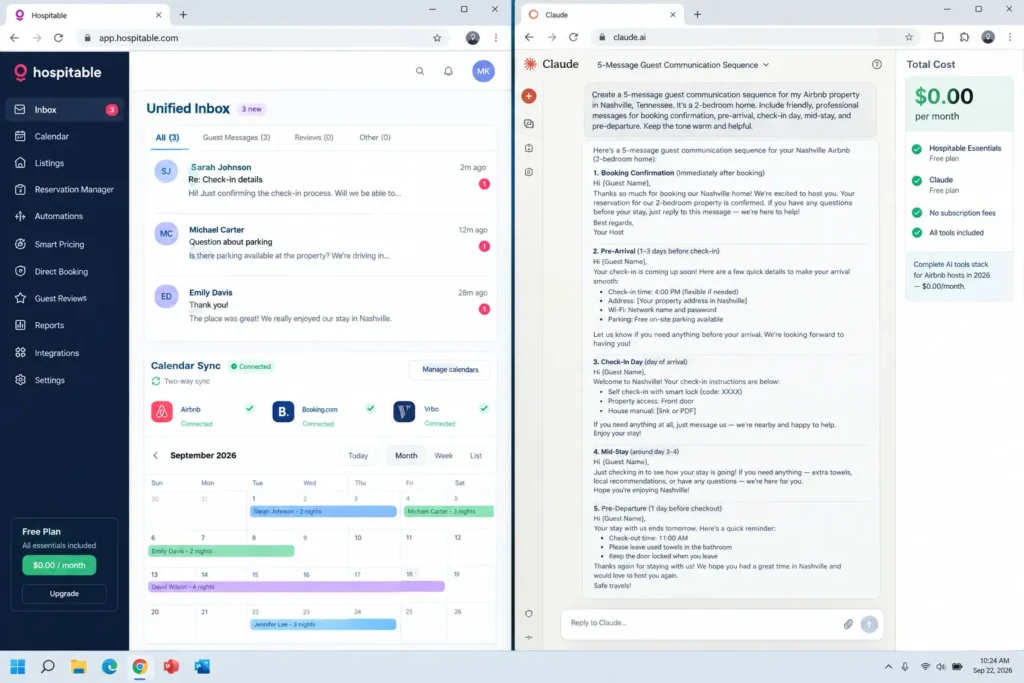Select the All (3) inbox tab

pos(167,138)
